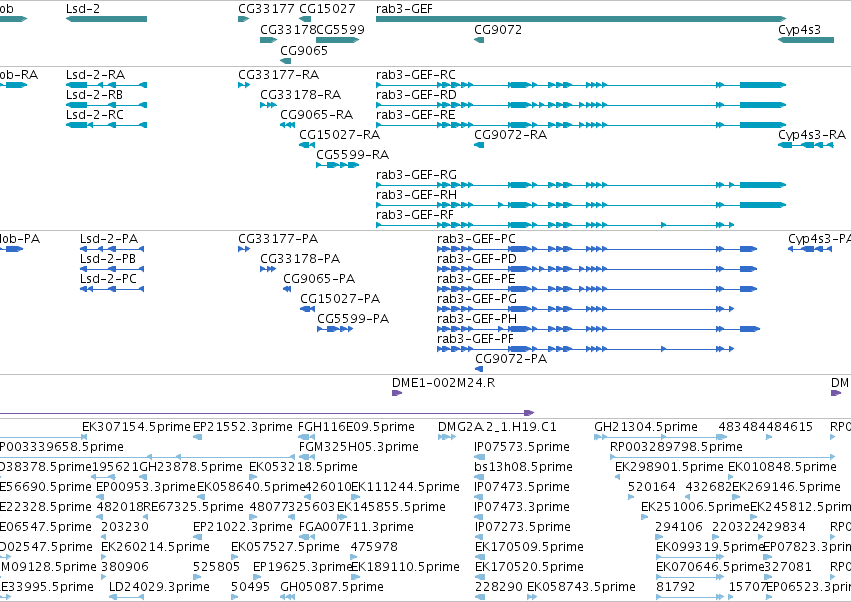
Task: Click the CG9072-RA transcript label
Action: click(510, 134)
